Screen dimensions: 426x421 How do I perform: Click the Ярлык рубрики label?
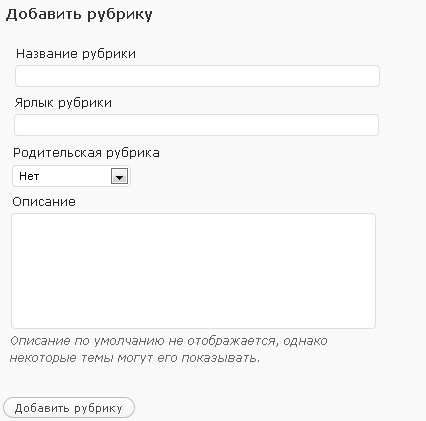click(x=63, y=103)
